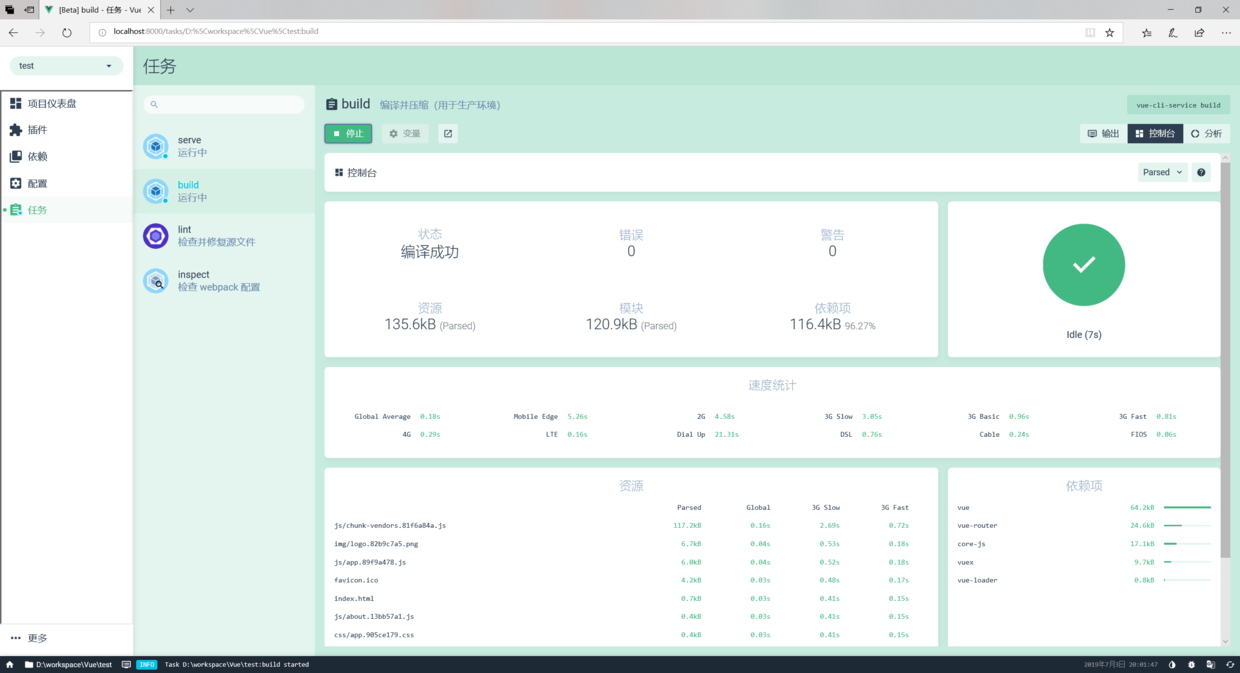This screenshot has width=1240, height=673.
Task: Click js/app.89f9a478.js asset row
Action: click(x=631, y=562)
